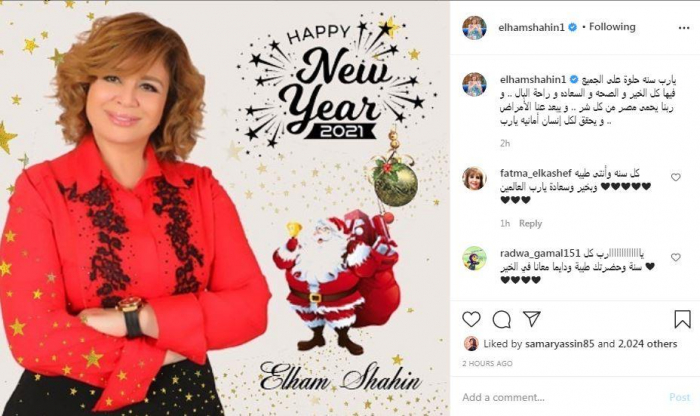Screen dimensions: 700x416
Task: Like the post with heart icon
Action: pyautogui.click(x=471, y=319)
